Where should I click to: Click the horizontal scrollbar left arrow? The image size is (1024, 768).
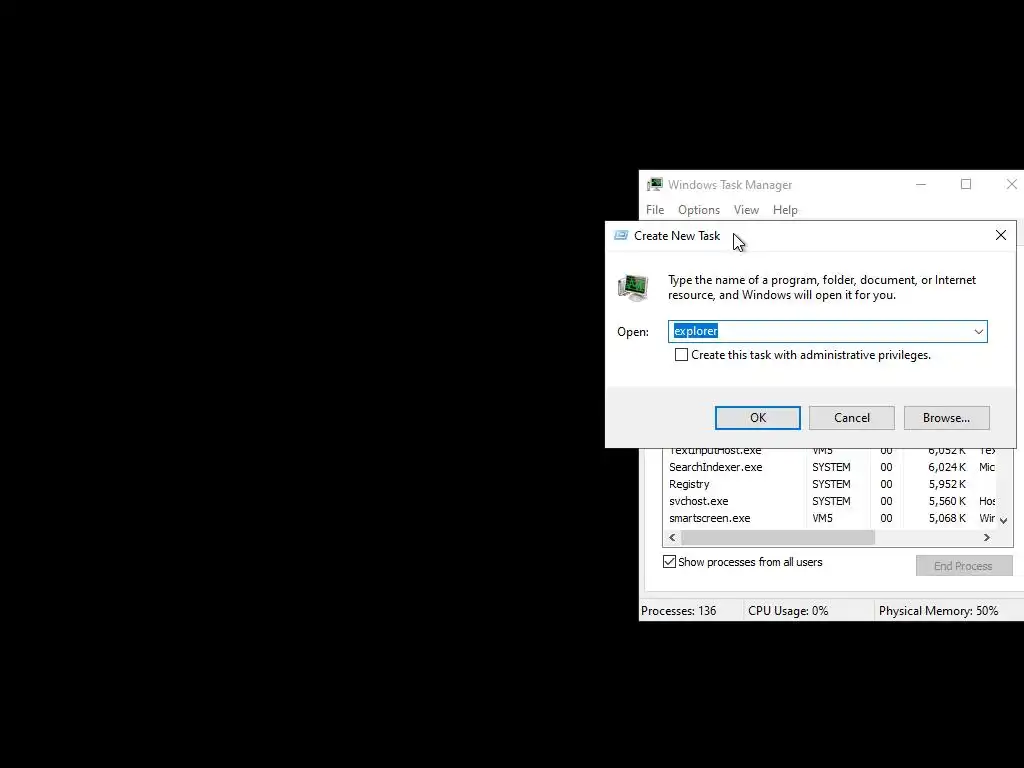[673, 537]
